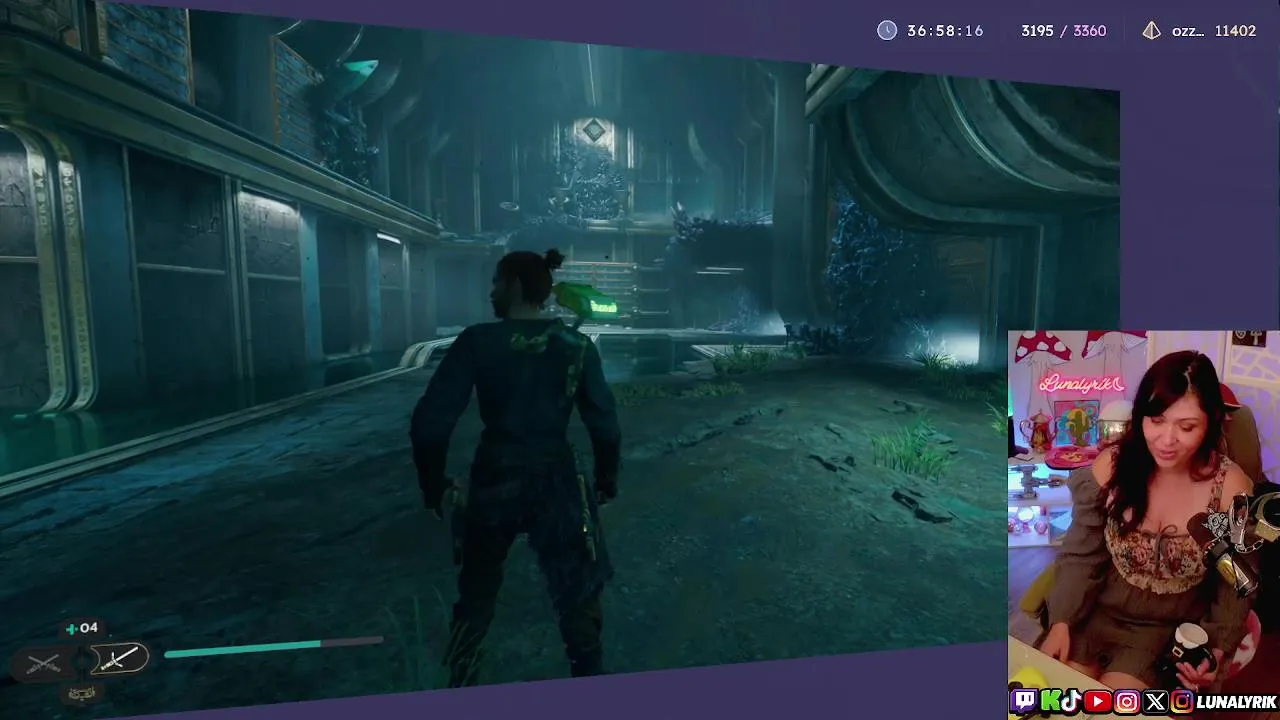
Task: Click the green droid on character's shoulder
Action: pyautogui.click(x=587, y=300)
